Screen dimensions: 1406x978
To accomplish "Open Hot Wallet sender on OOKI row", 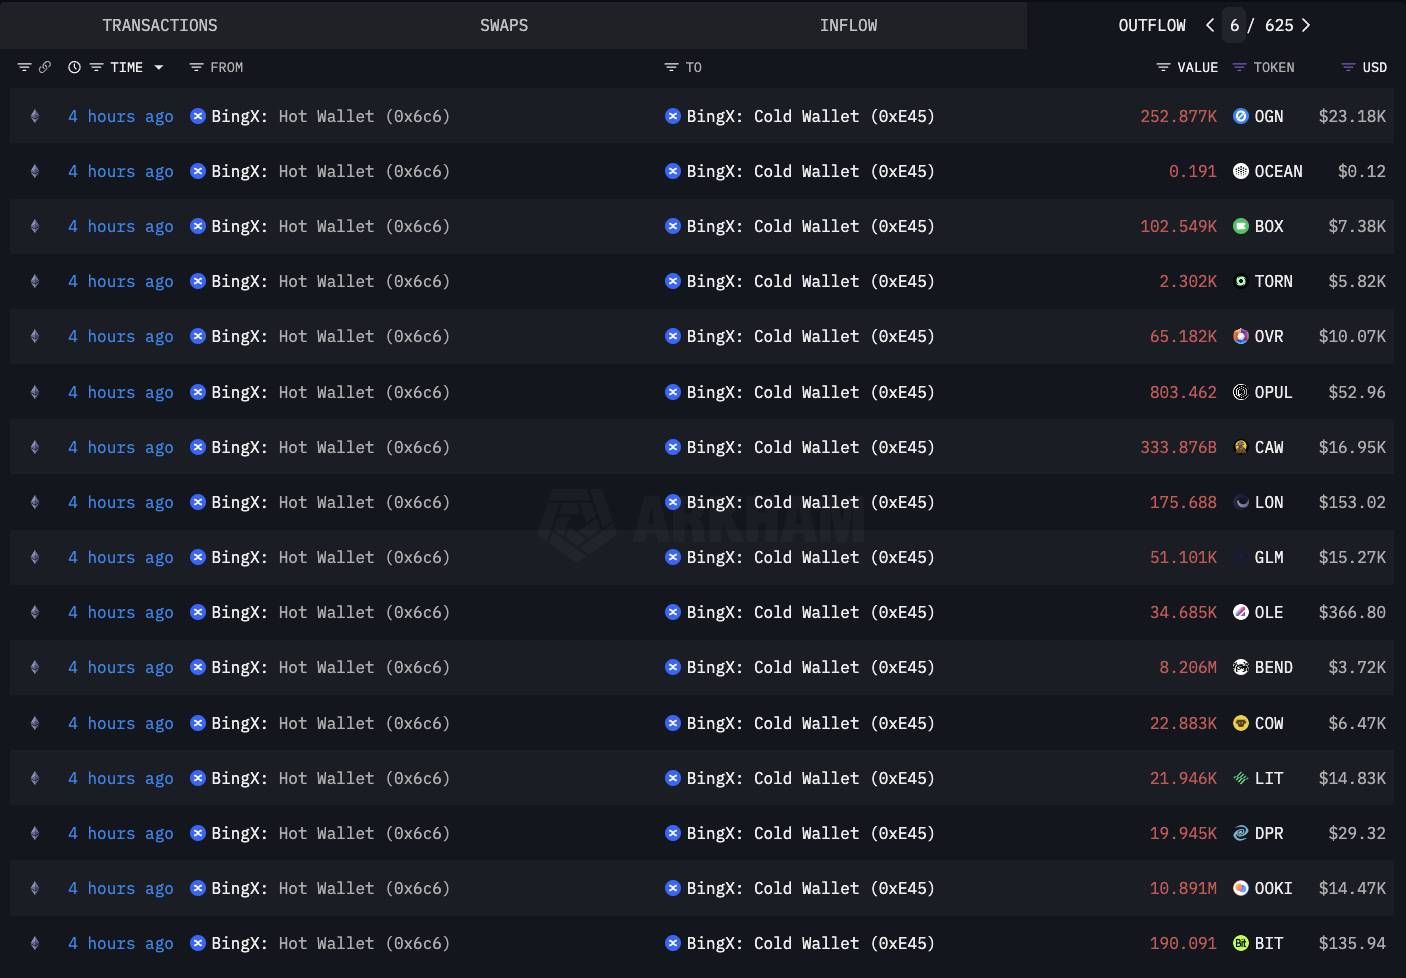I will pos(331,888).
